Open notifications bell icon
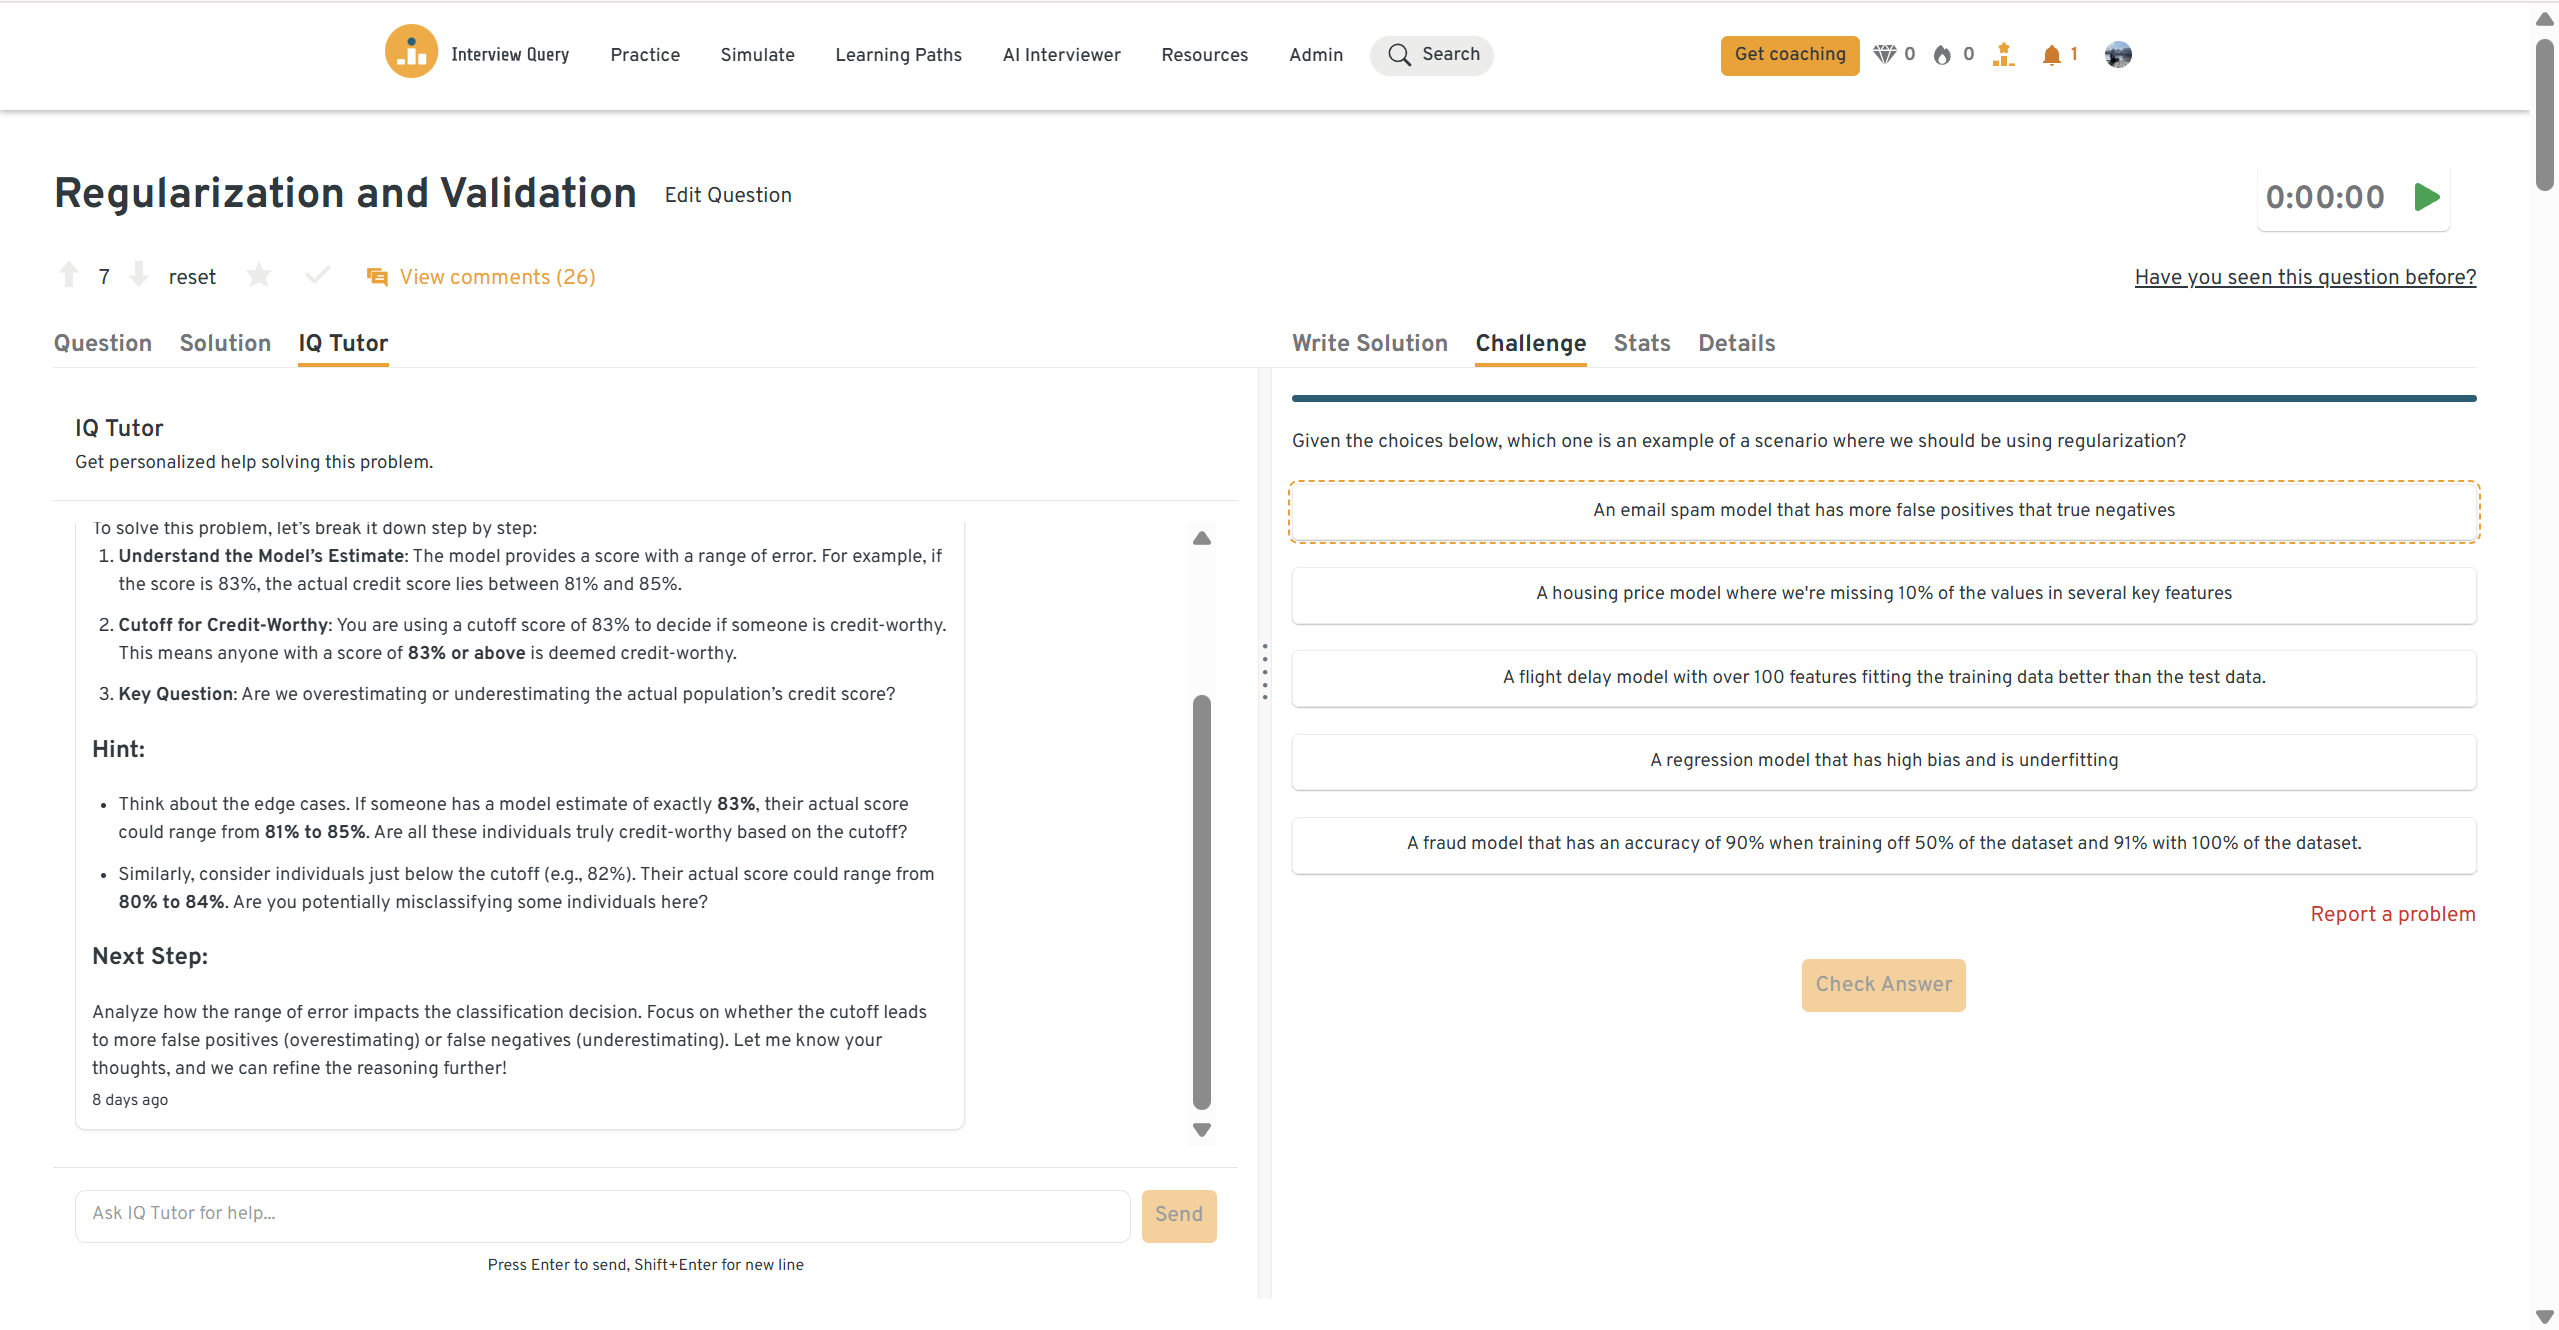Screen dimensions: 2559x1330 click(2051, 55)
